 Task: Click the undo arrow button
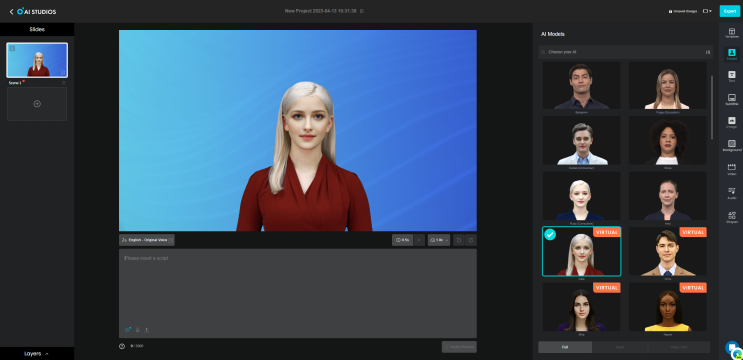(458, 240)
